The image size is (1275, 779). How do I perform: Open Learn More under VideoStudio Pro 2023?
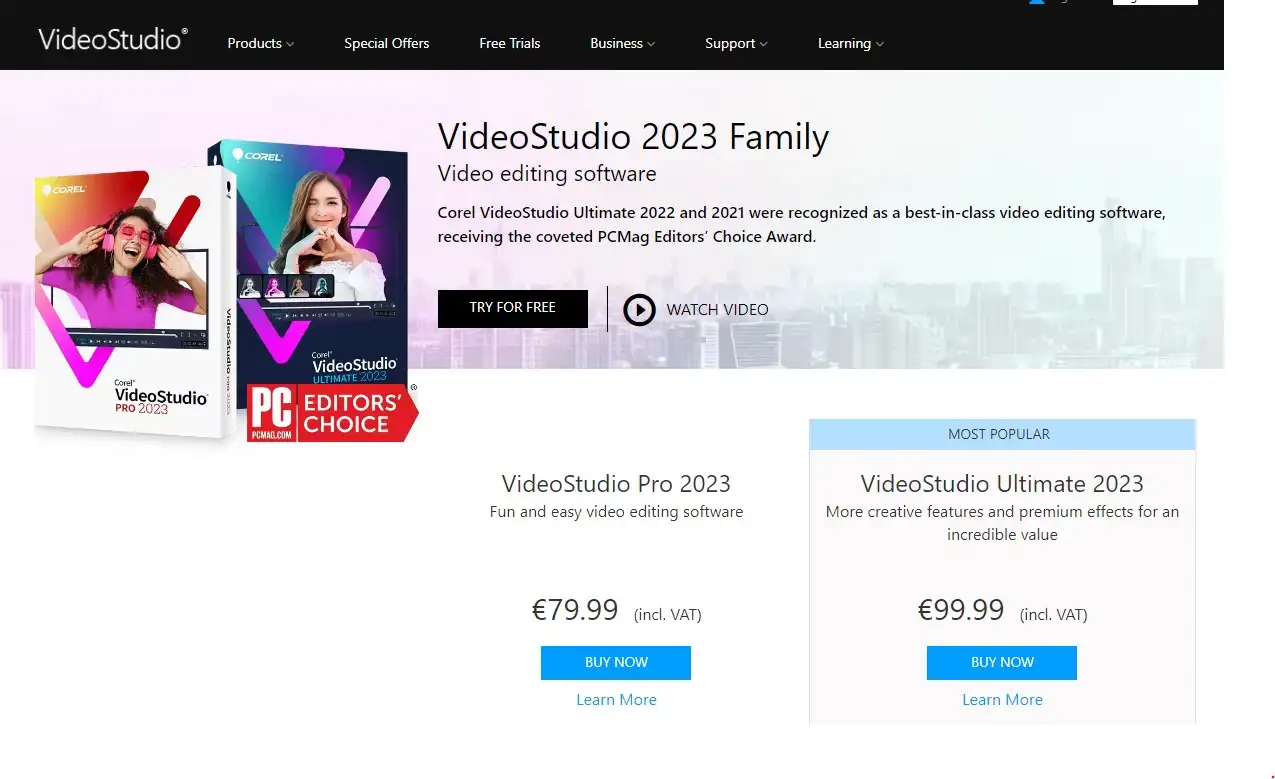(616, 700)
